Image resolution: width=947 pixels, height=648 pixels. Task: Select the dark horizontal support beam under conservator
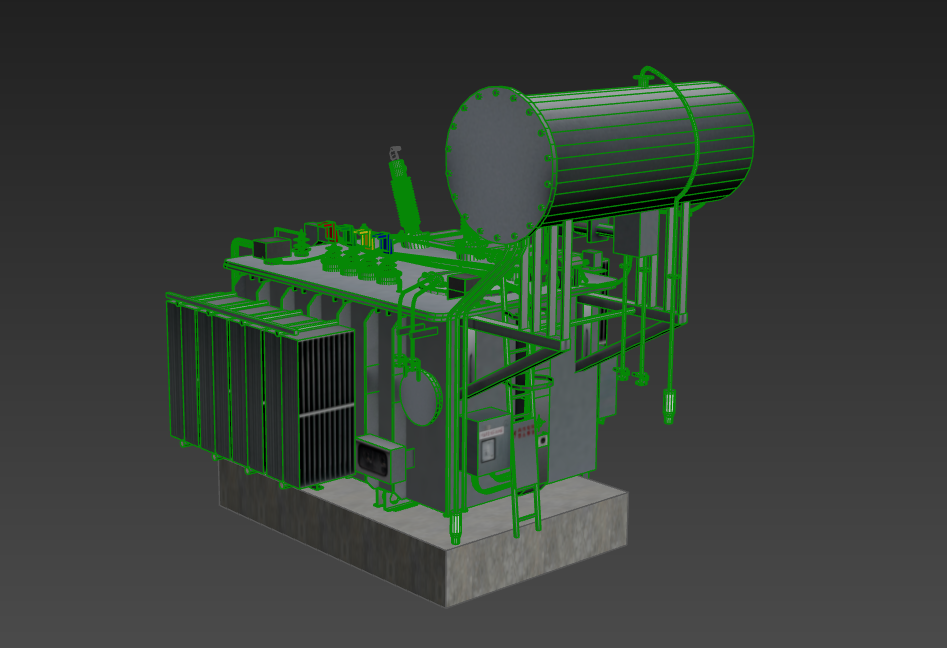(x=538, y=346)
